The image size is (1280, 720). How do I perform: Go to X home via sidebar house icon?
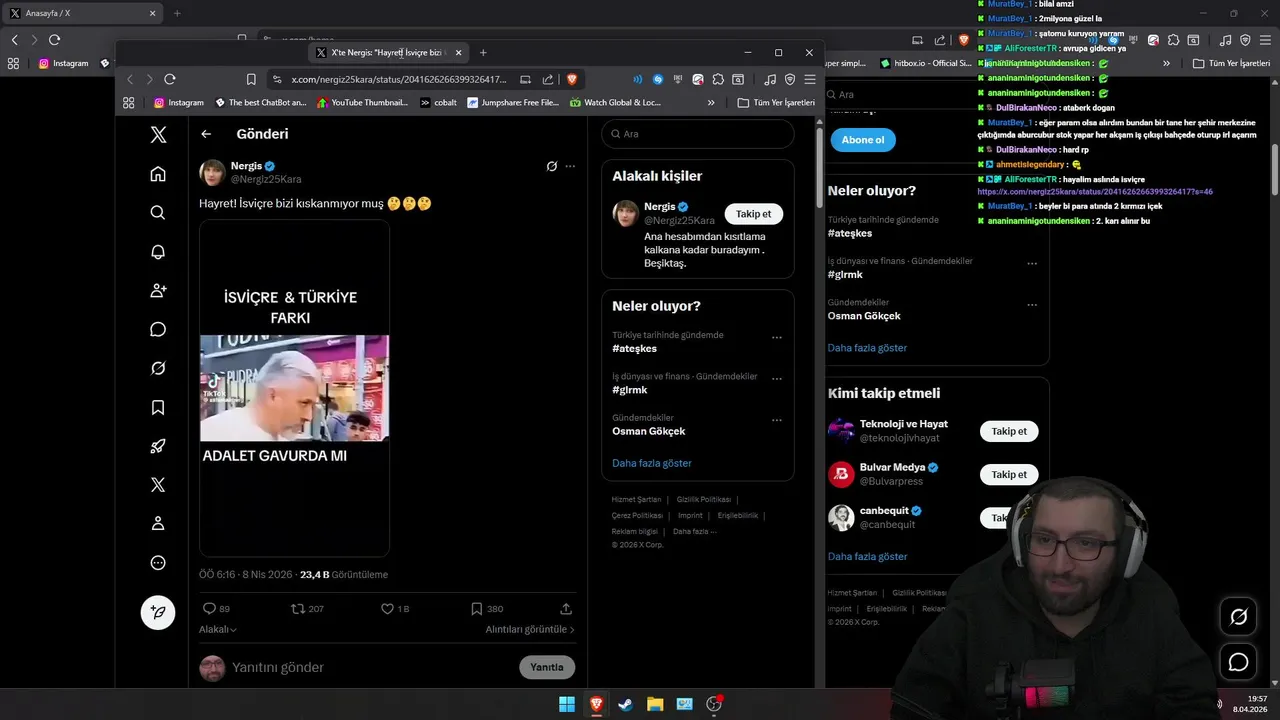(x=158, y=174)
